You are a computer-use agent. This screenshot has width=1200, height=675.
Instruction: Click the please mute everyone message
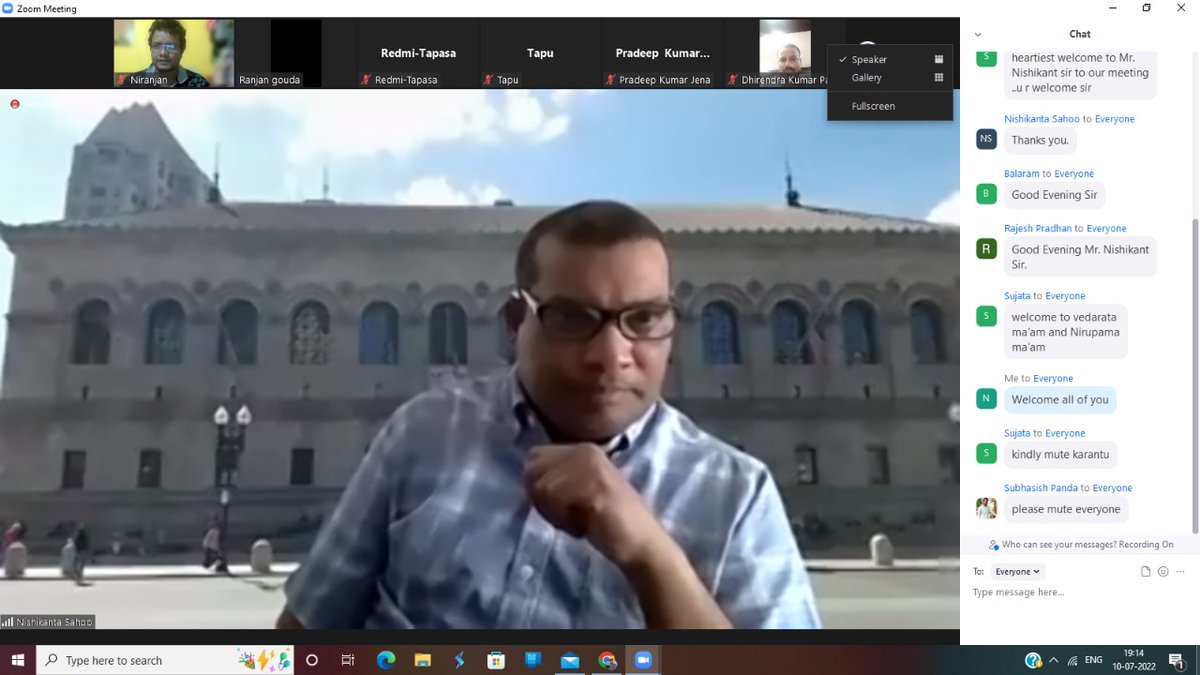1066,510
